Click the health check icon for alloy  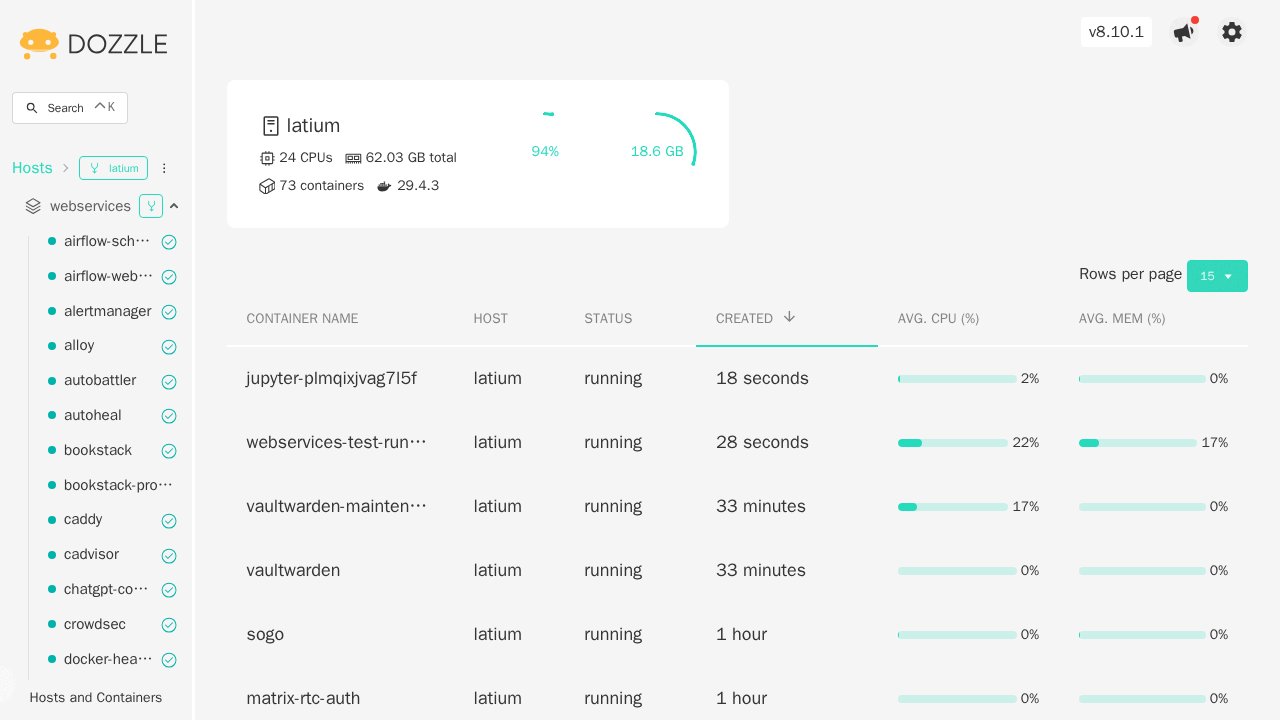pos(169,347)
